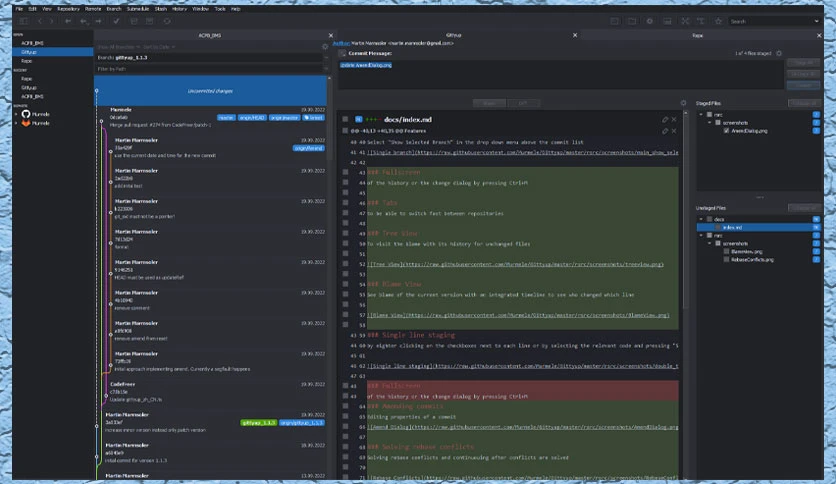This screenshot has width=836, height=484.
Task: Click the diff view vertical scrollbar
Action: [685, 211]
